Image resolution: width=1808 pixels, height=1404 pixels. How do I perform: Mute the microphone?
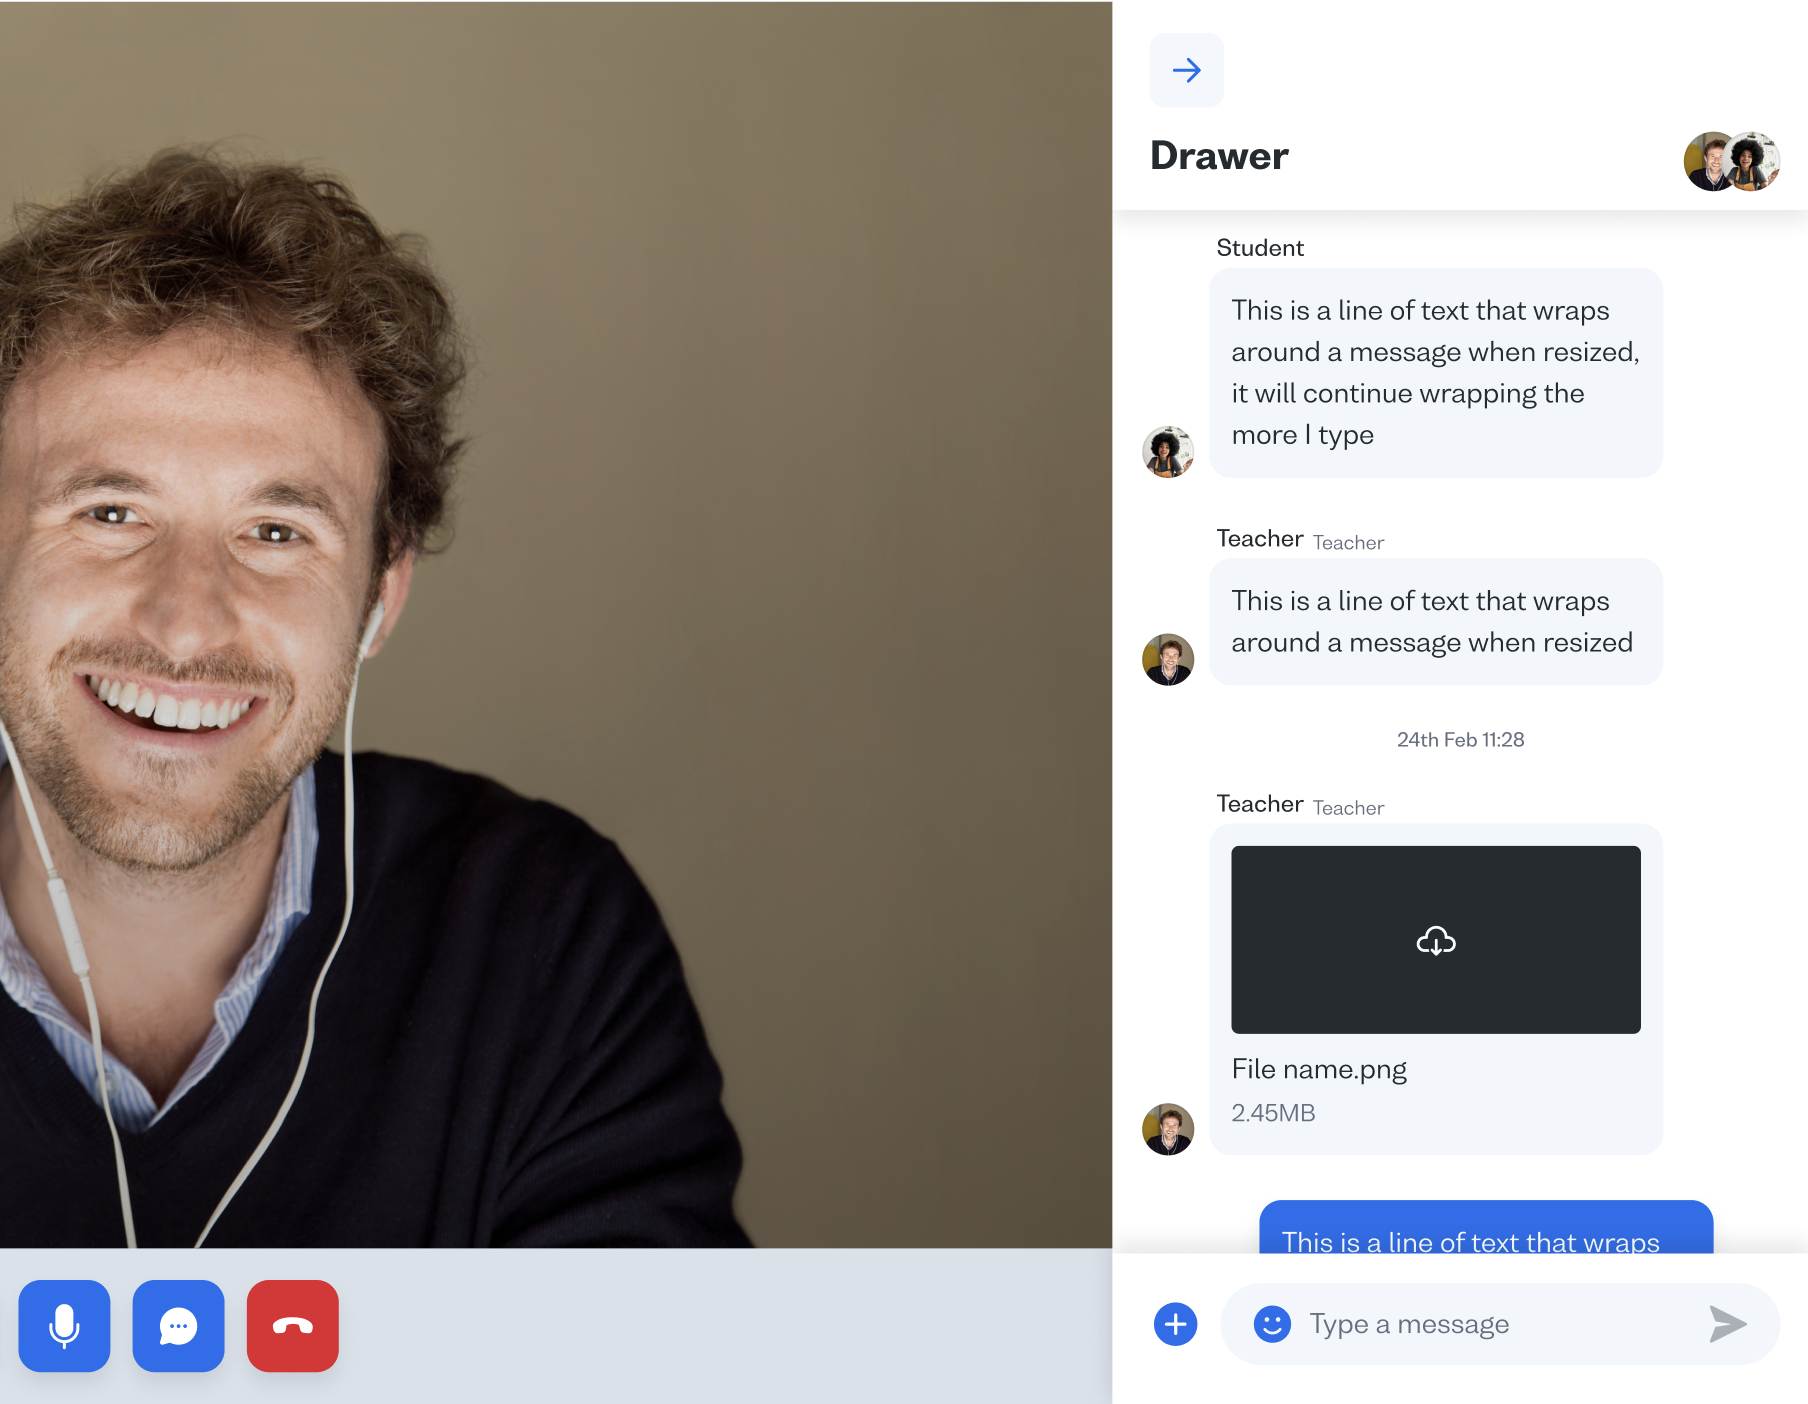click(64, 1325)
